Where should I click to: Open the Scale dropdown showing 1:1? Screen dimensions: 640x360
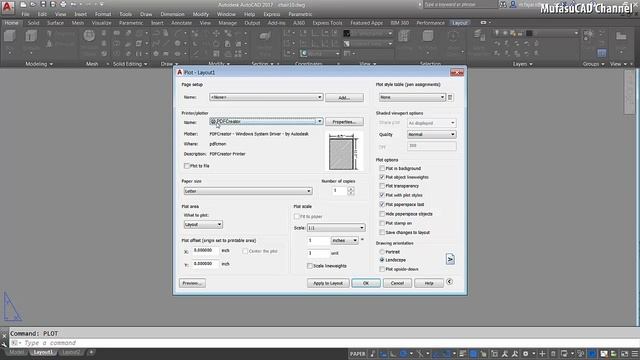point(336,228)
